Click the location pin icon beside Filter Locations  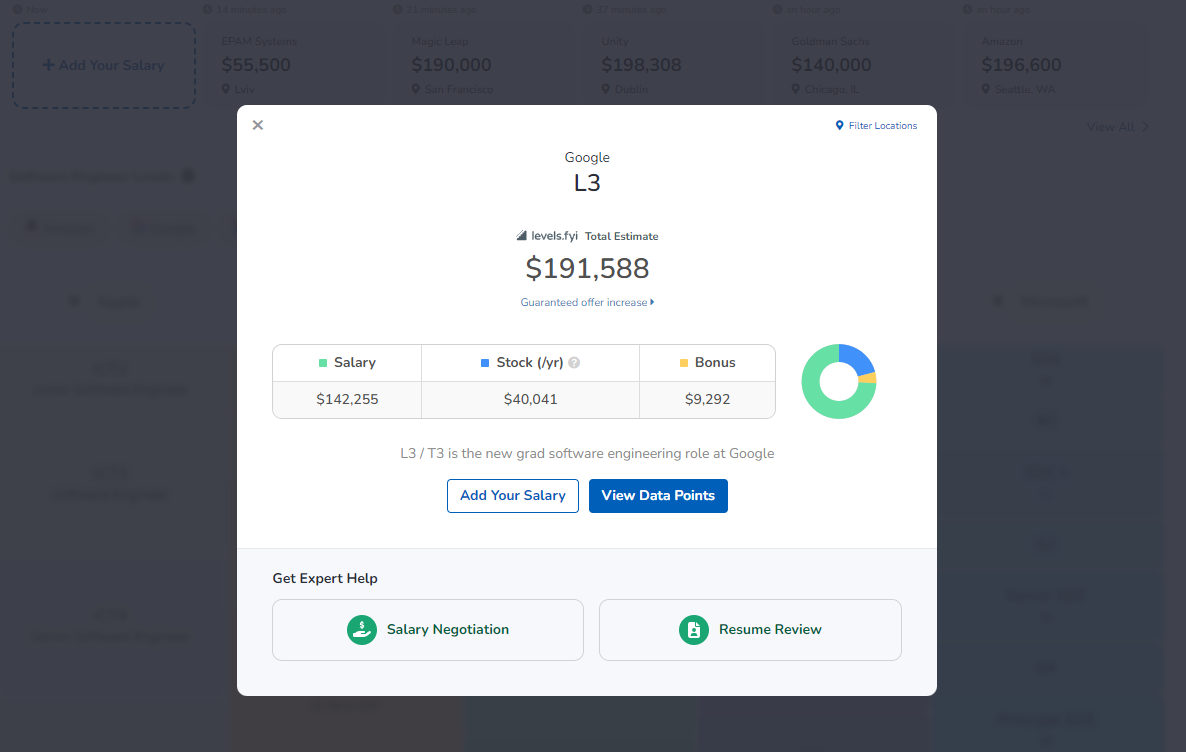click(x=839, y=126)
